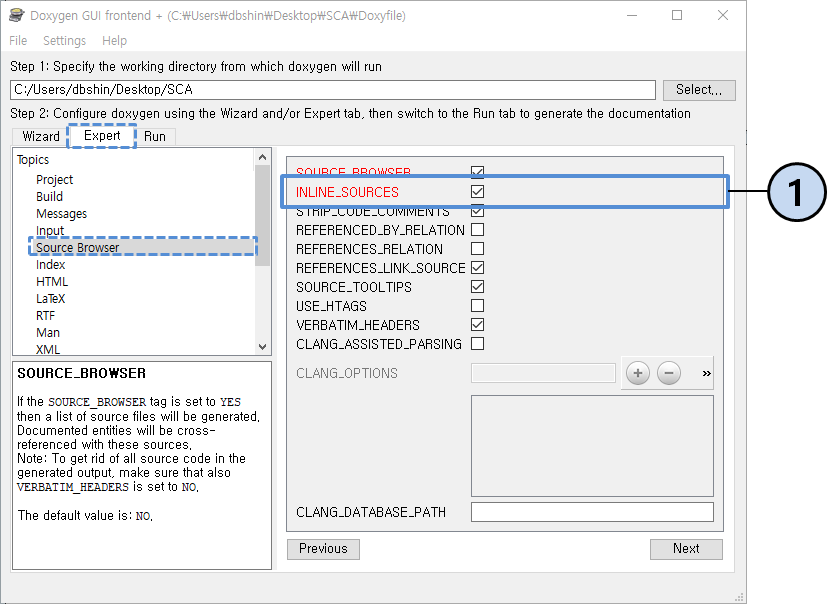Click the topics list scrollbar thumb
The width and height of the screenshot is (829, 604).
[262, 215]
